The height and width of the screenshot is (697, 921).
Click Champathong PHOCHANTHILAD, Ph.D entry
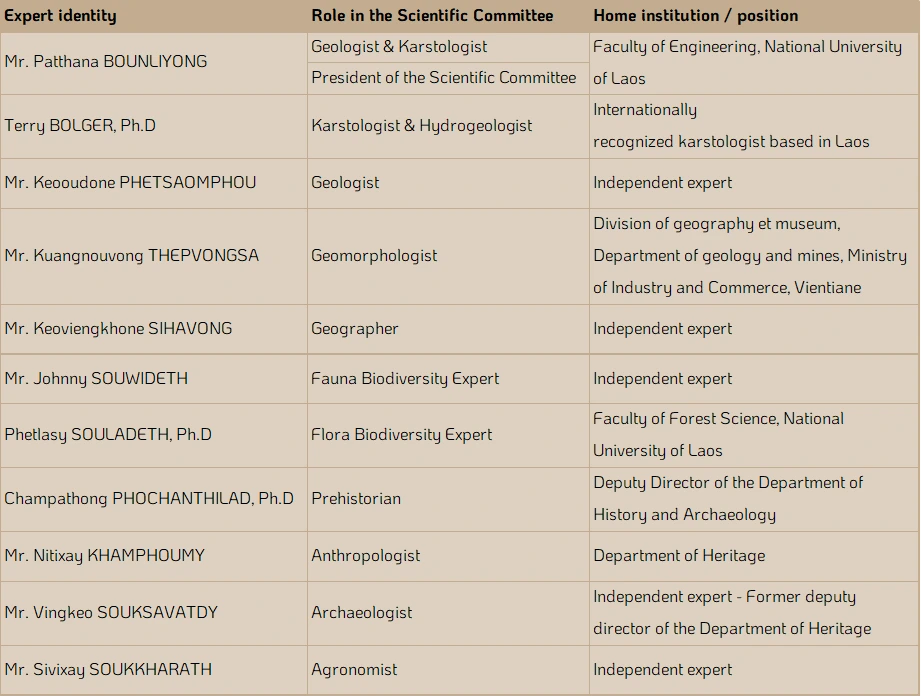point(149,499)
